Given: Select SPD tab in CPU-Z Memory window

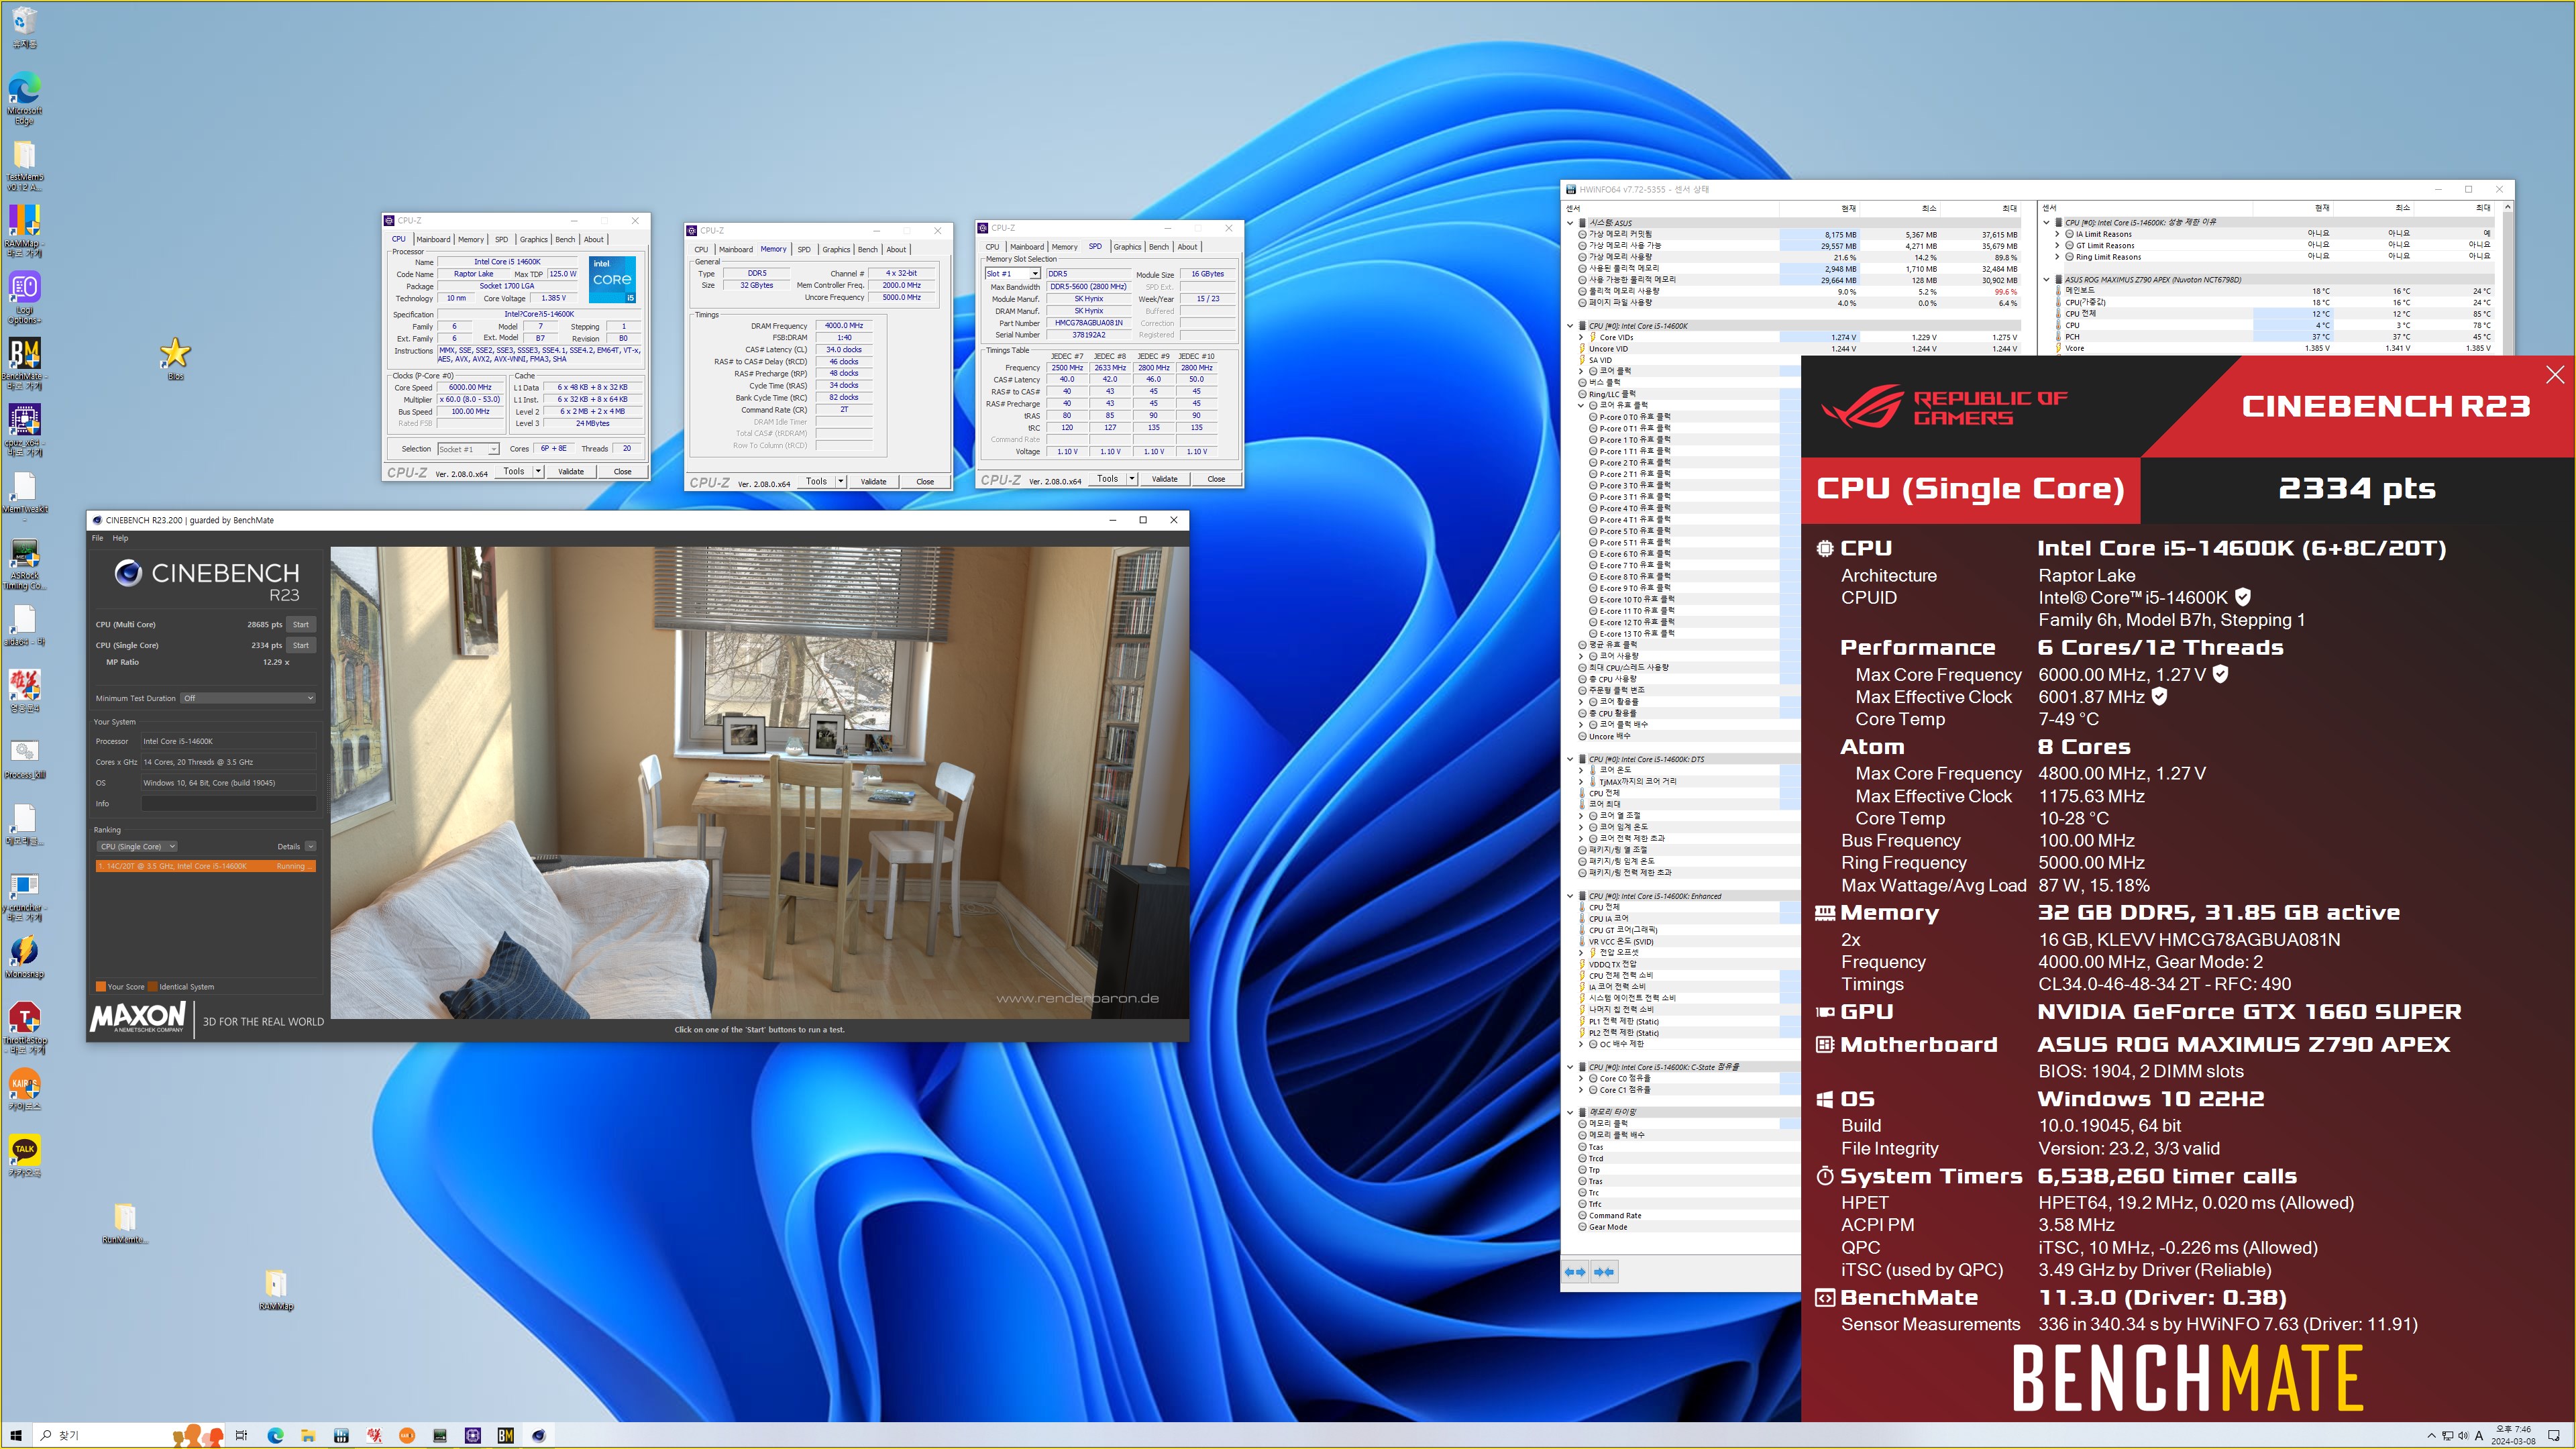Looking at the screenshot, I should pos(804,249).
